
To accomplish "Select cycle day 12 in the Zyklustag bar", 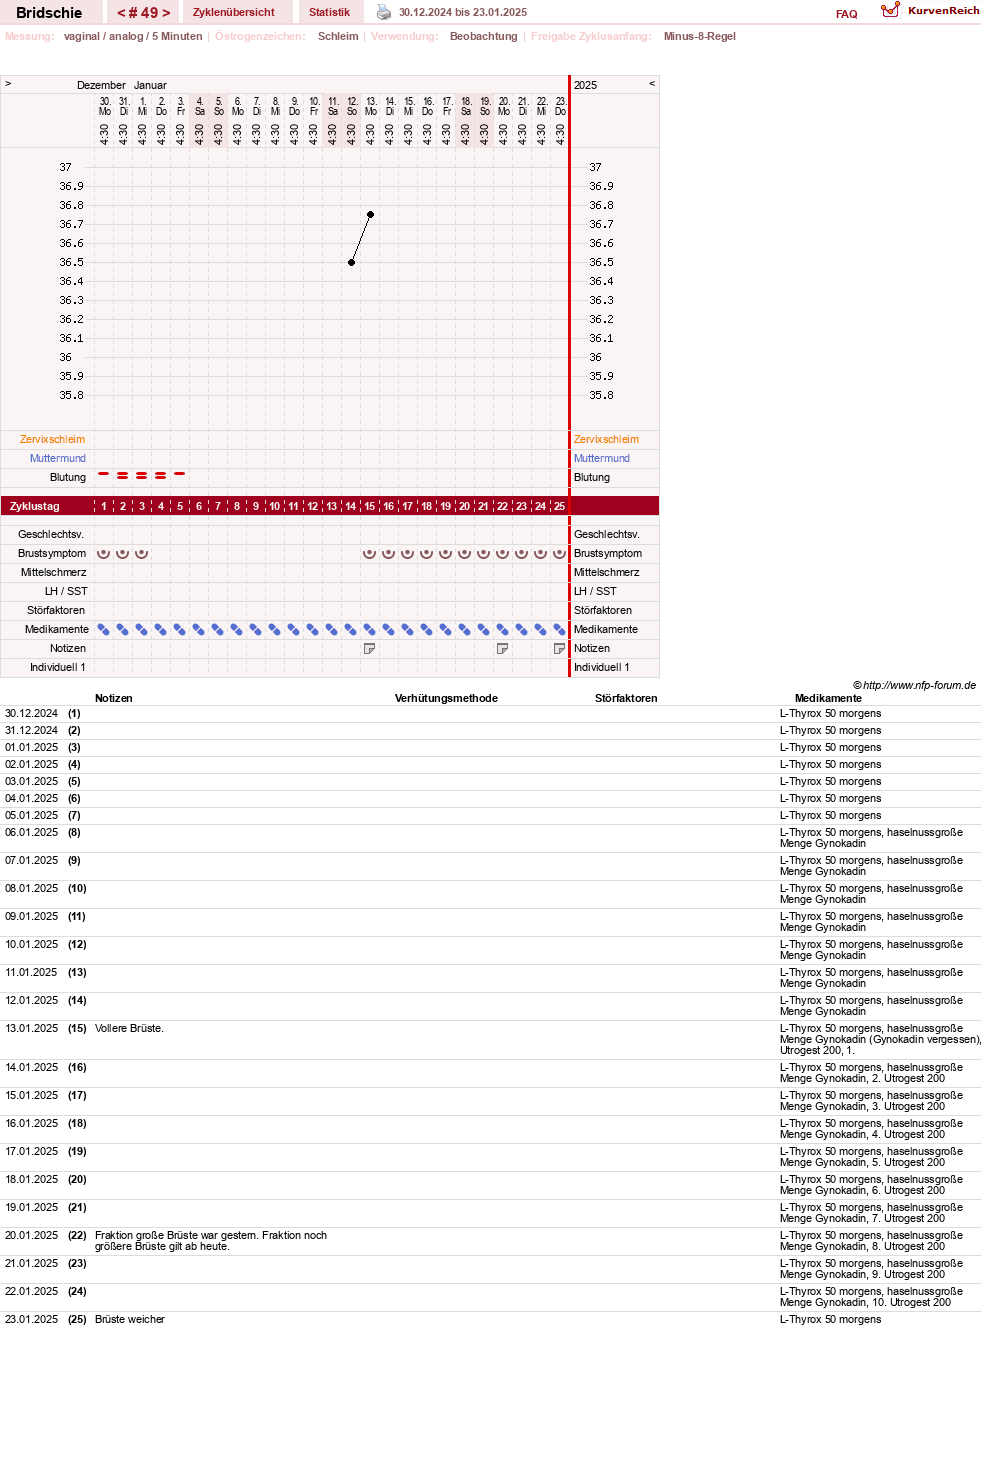I will 312,506.
